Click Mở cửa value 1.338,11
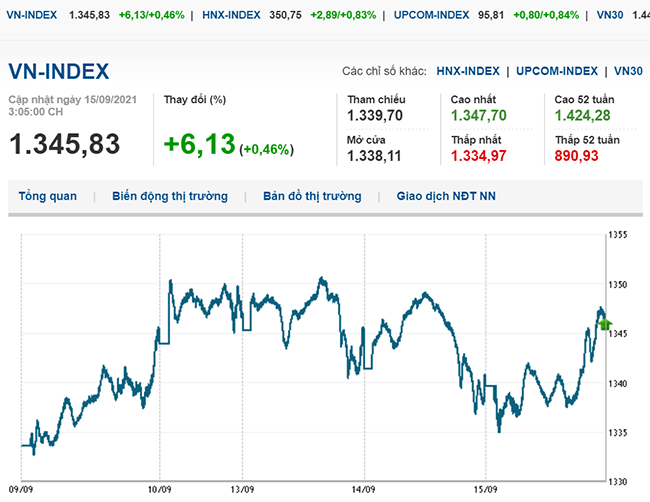This screenshot has width=650, height=502. 374,156
